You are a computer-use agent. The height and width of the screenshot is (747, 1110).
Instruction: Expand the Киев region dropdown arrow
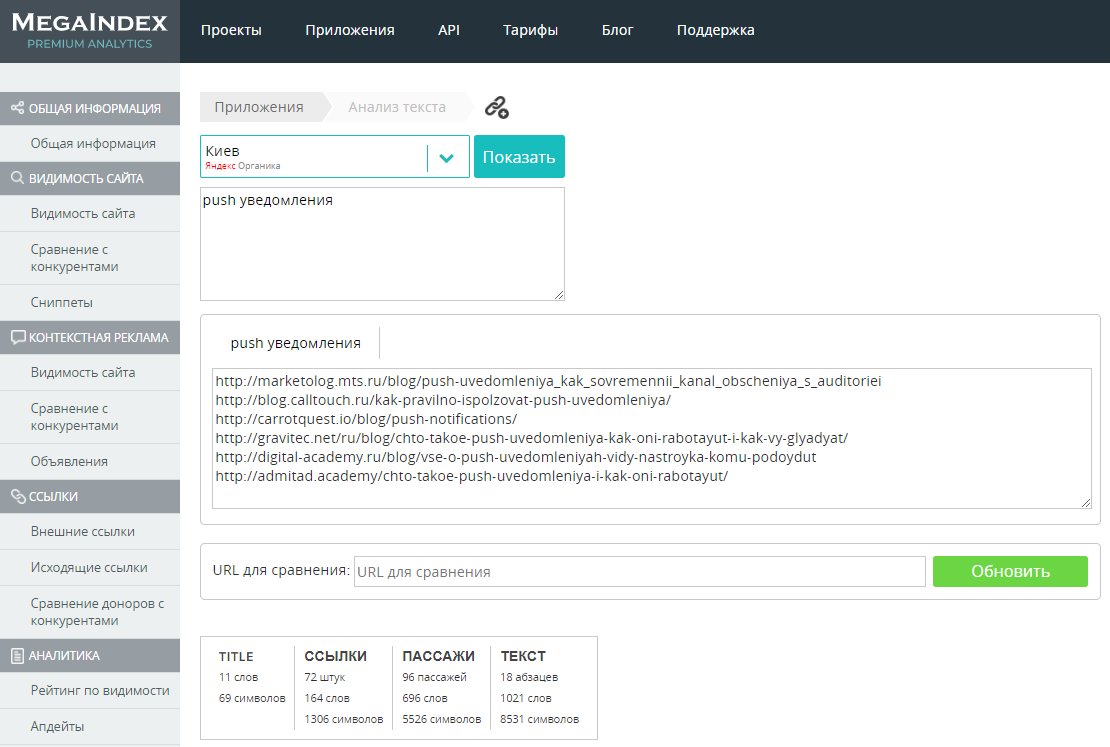tap(447, 158)
